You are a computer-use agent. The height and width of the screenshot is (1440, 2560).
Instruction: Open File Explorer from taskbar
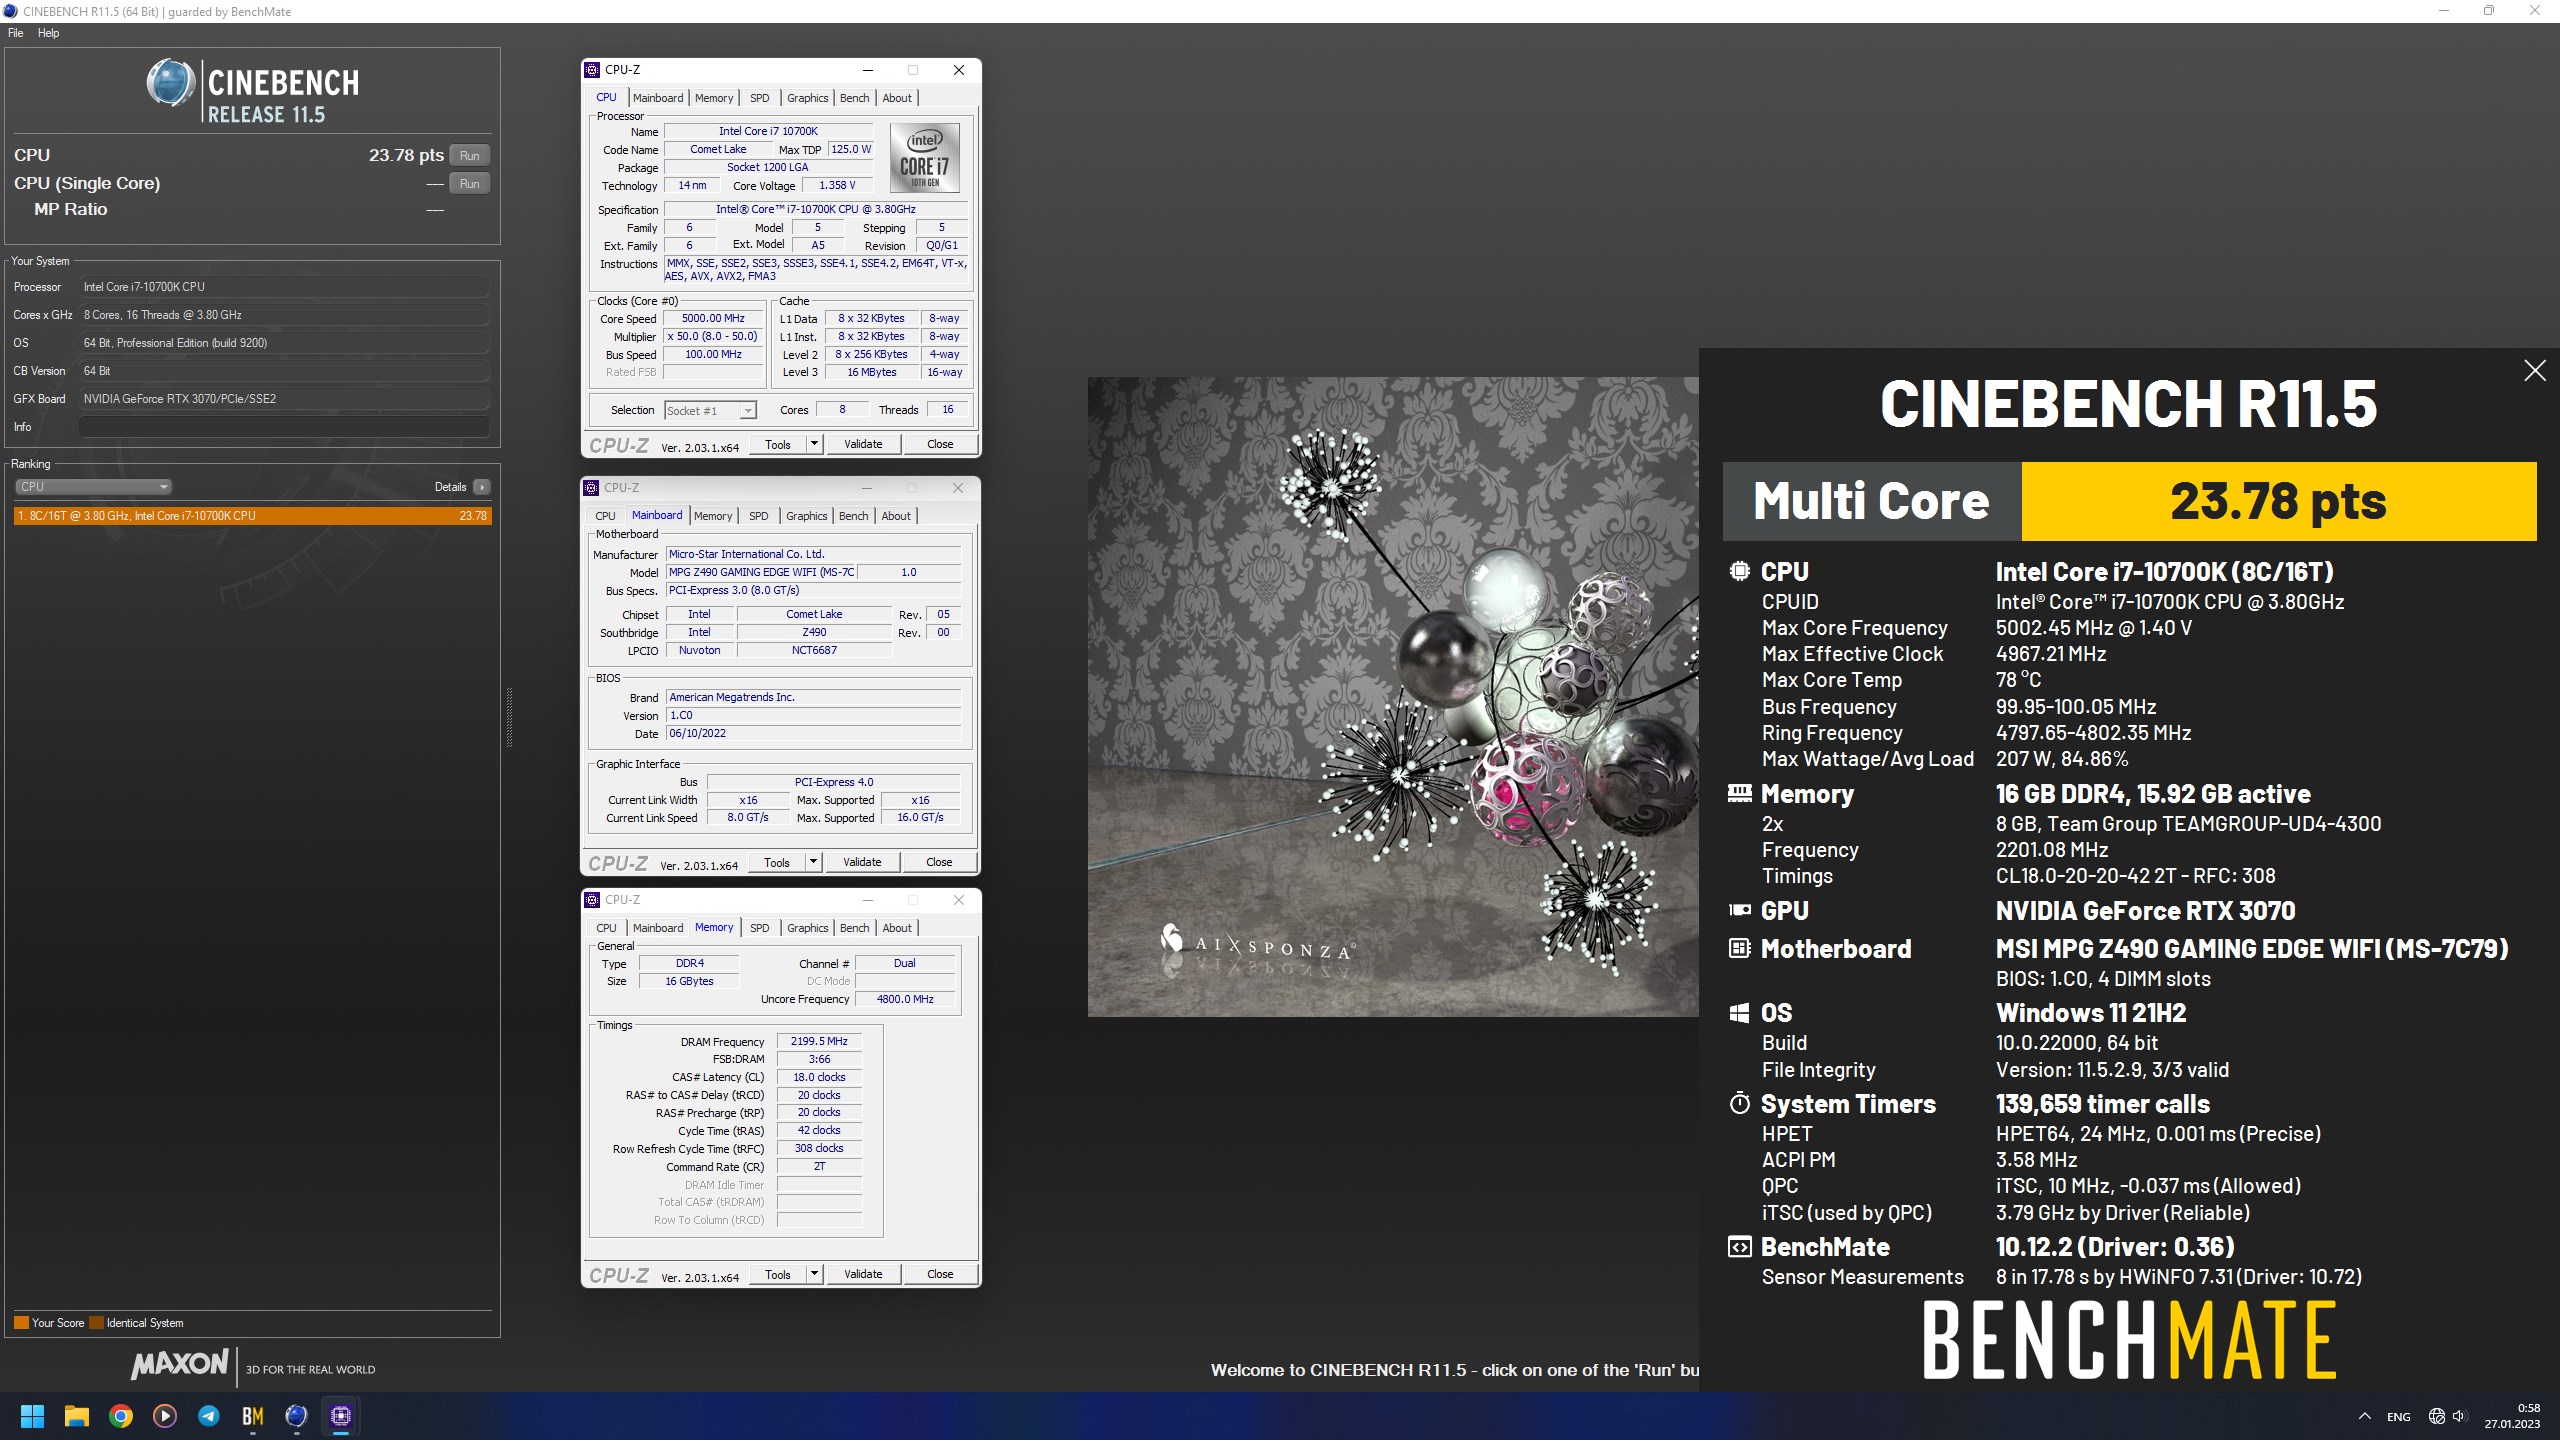[x=77, y=1416]
